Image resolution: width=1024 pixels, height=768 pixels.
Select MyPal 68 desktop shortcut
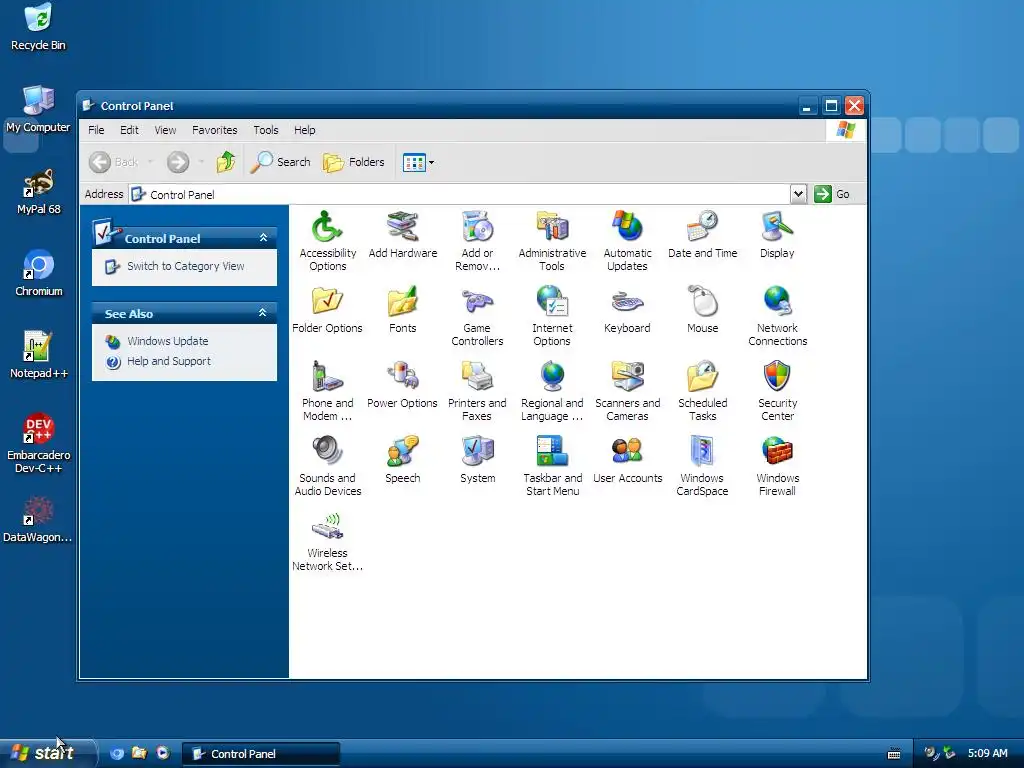coord(39,192)
